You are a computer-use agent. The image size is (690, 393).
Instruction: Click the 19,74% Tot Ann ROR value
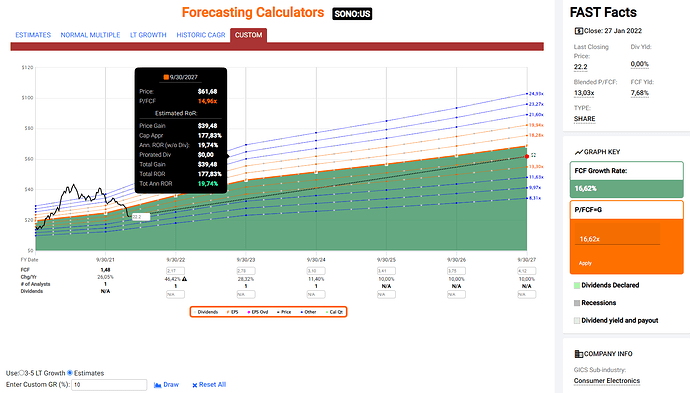pos(208,184)
